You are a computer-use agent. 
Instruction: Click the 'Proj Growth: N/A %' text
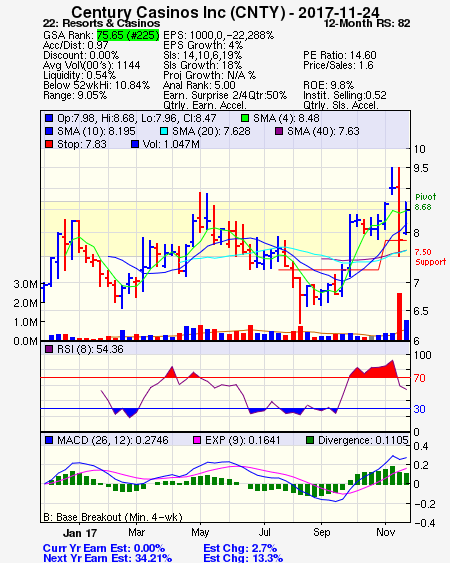(x=209, y=75)
